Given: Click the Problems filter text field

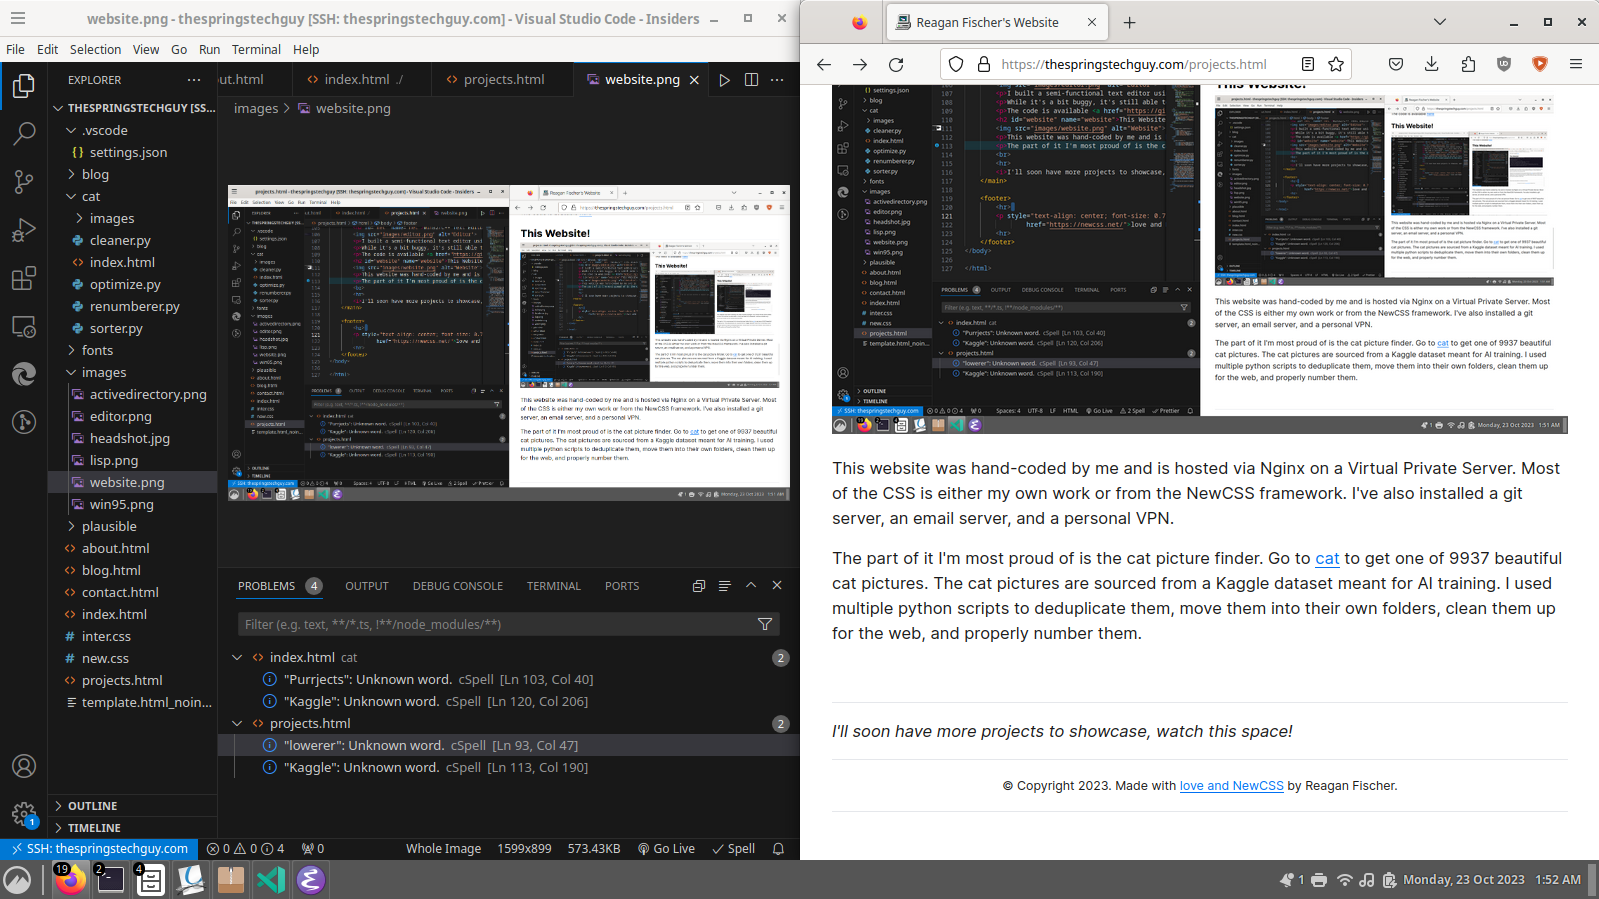Looking at the screenshot, I should tap(495, 624).
